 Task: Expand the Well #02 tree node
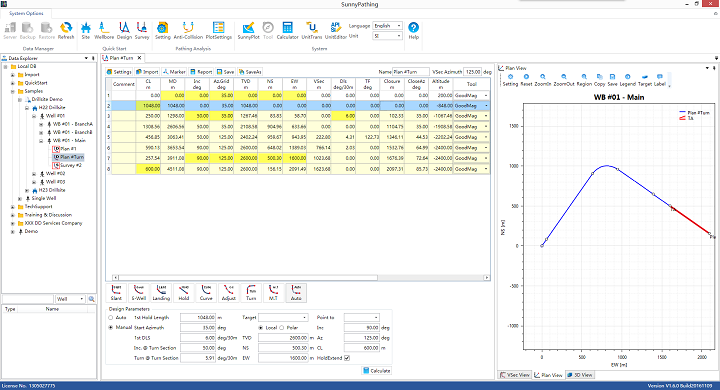coord(34,174)
